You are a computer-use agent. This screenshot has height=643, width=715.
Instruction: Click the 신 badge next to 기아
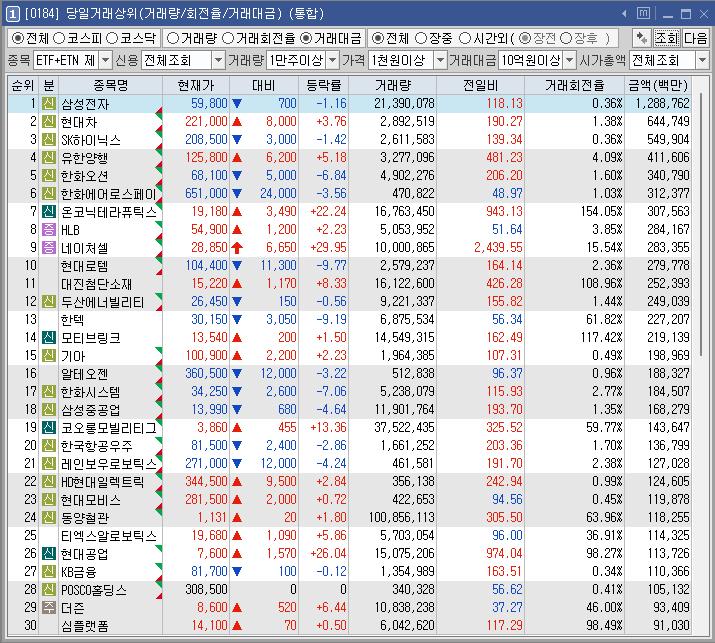point(48,356)
